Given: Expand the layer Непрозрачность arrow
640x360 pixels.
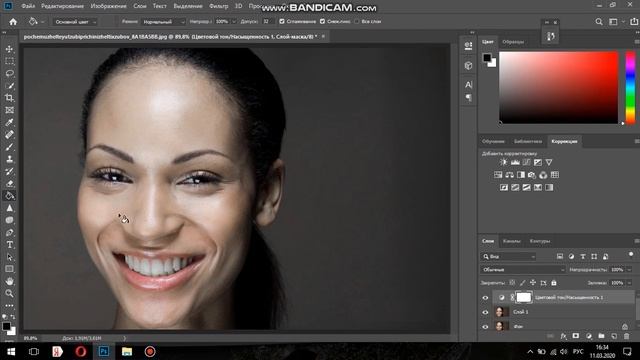Looking at the screenshot, I should pyautogui.click(x=629, y=270).
